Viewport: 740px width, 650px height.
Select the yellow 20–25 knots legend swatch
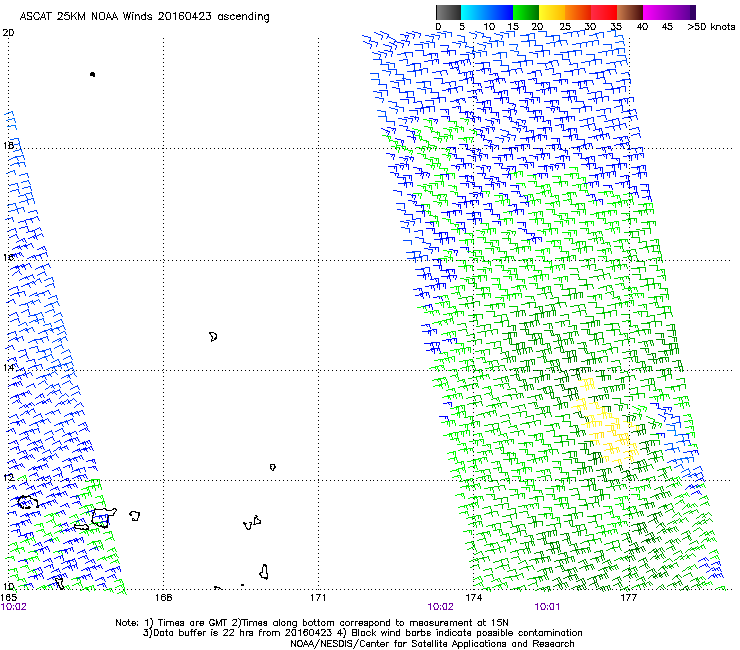[x=552, y=12]
